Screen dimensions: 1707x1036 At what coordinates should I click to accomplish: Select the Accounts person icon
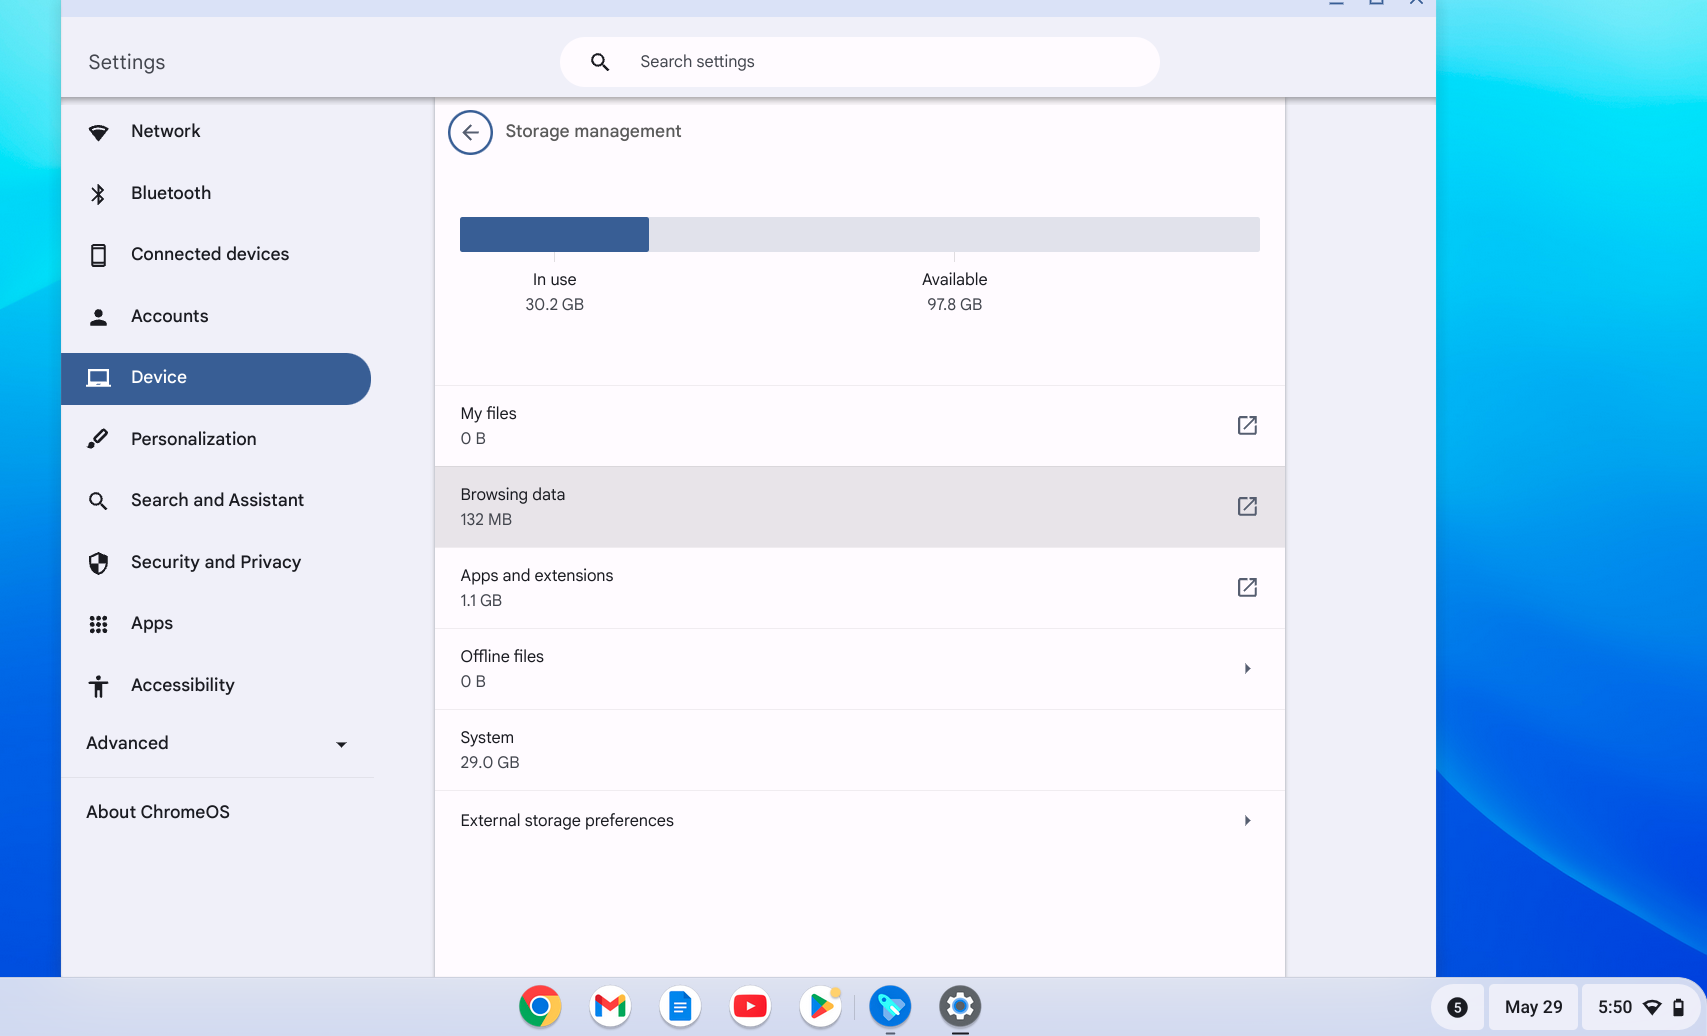[99, 316]
